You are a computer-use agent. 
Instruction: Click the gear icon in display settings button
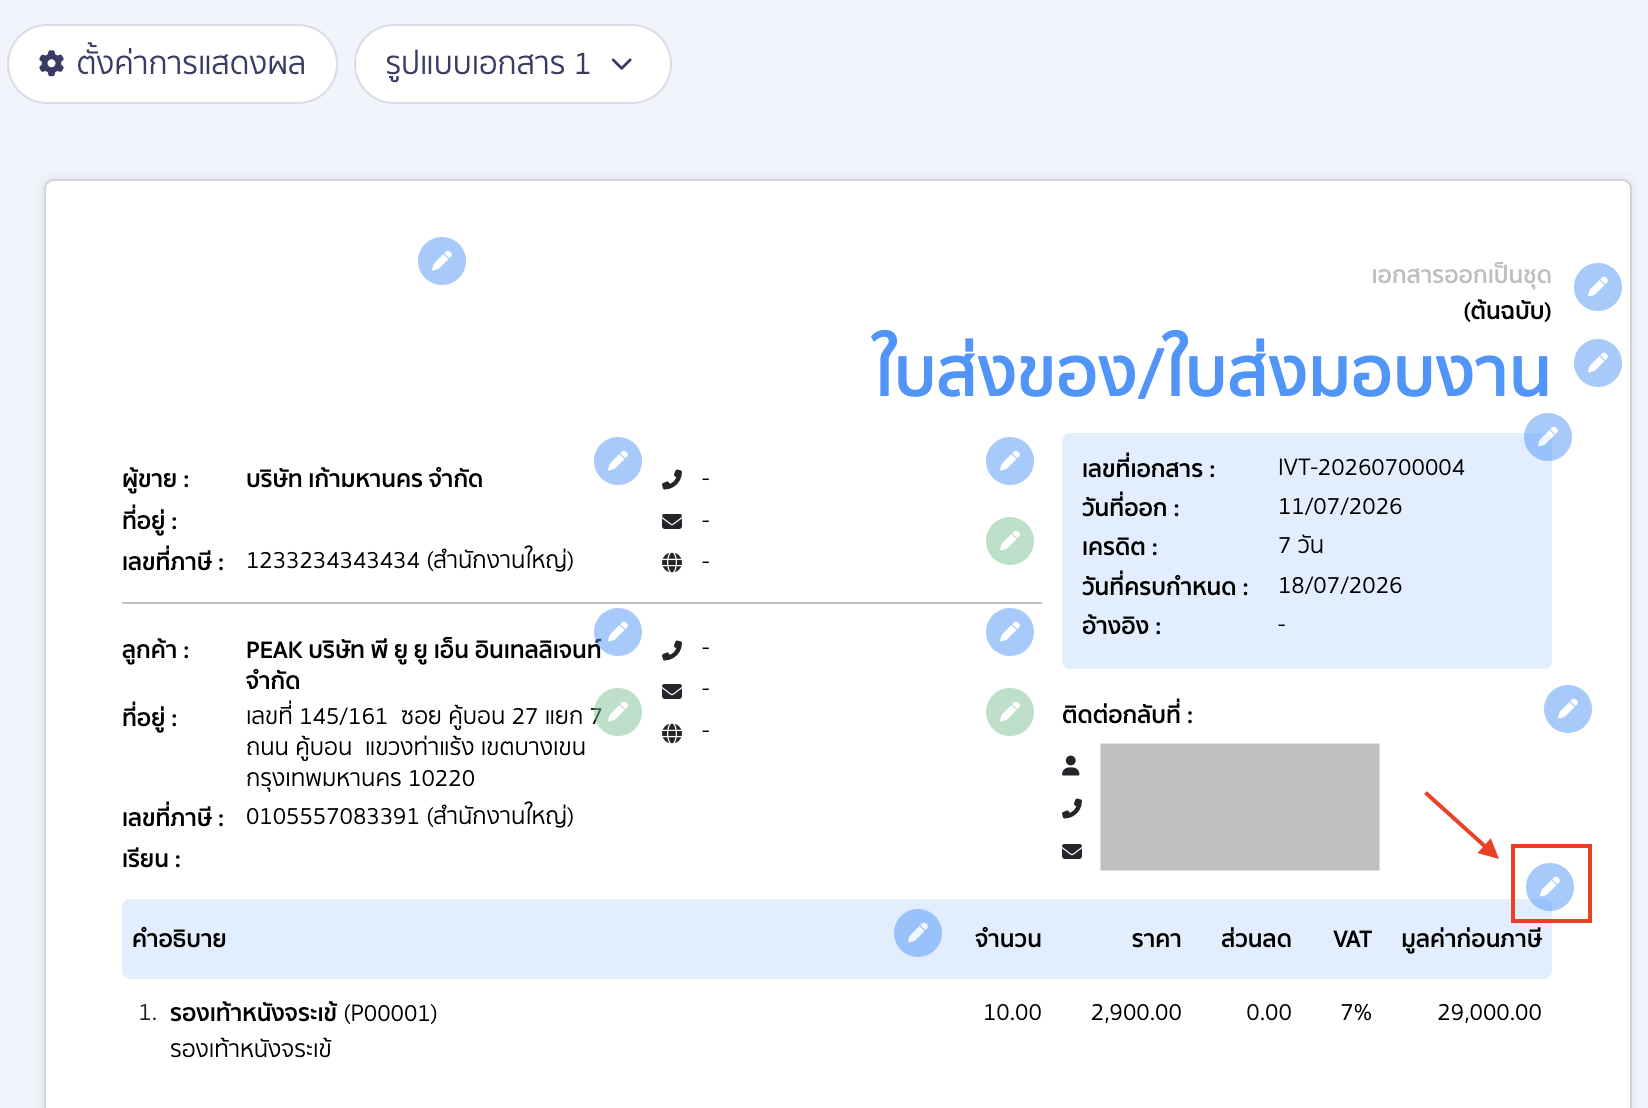52,64
